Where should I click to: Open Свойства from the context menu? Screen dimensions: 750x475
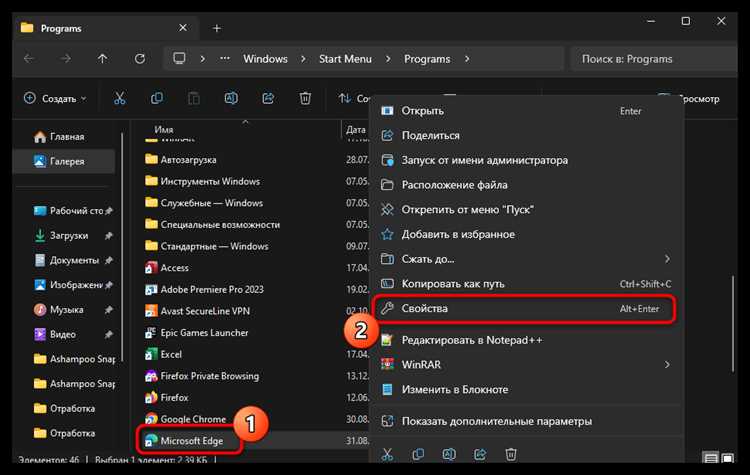click(x=524, y=309)
